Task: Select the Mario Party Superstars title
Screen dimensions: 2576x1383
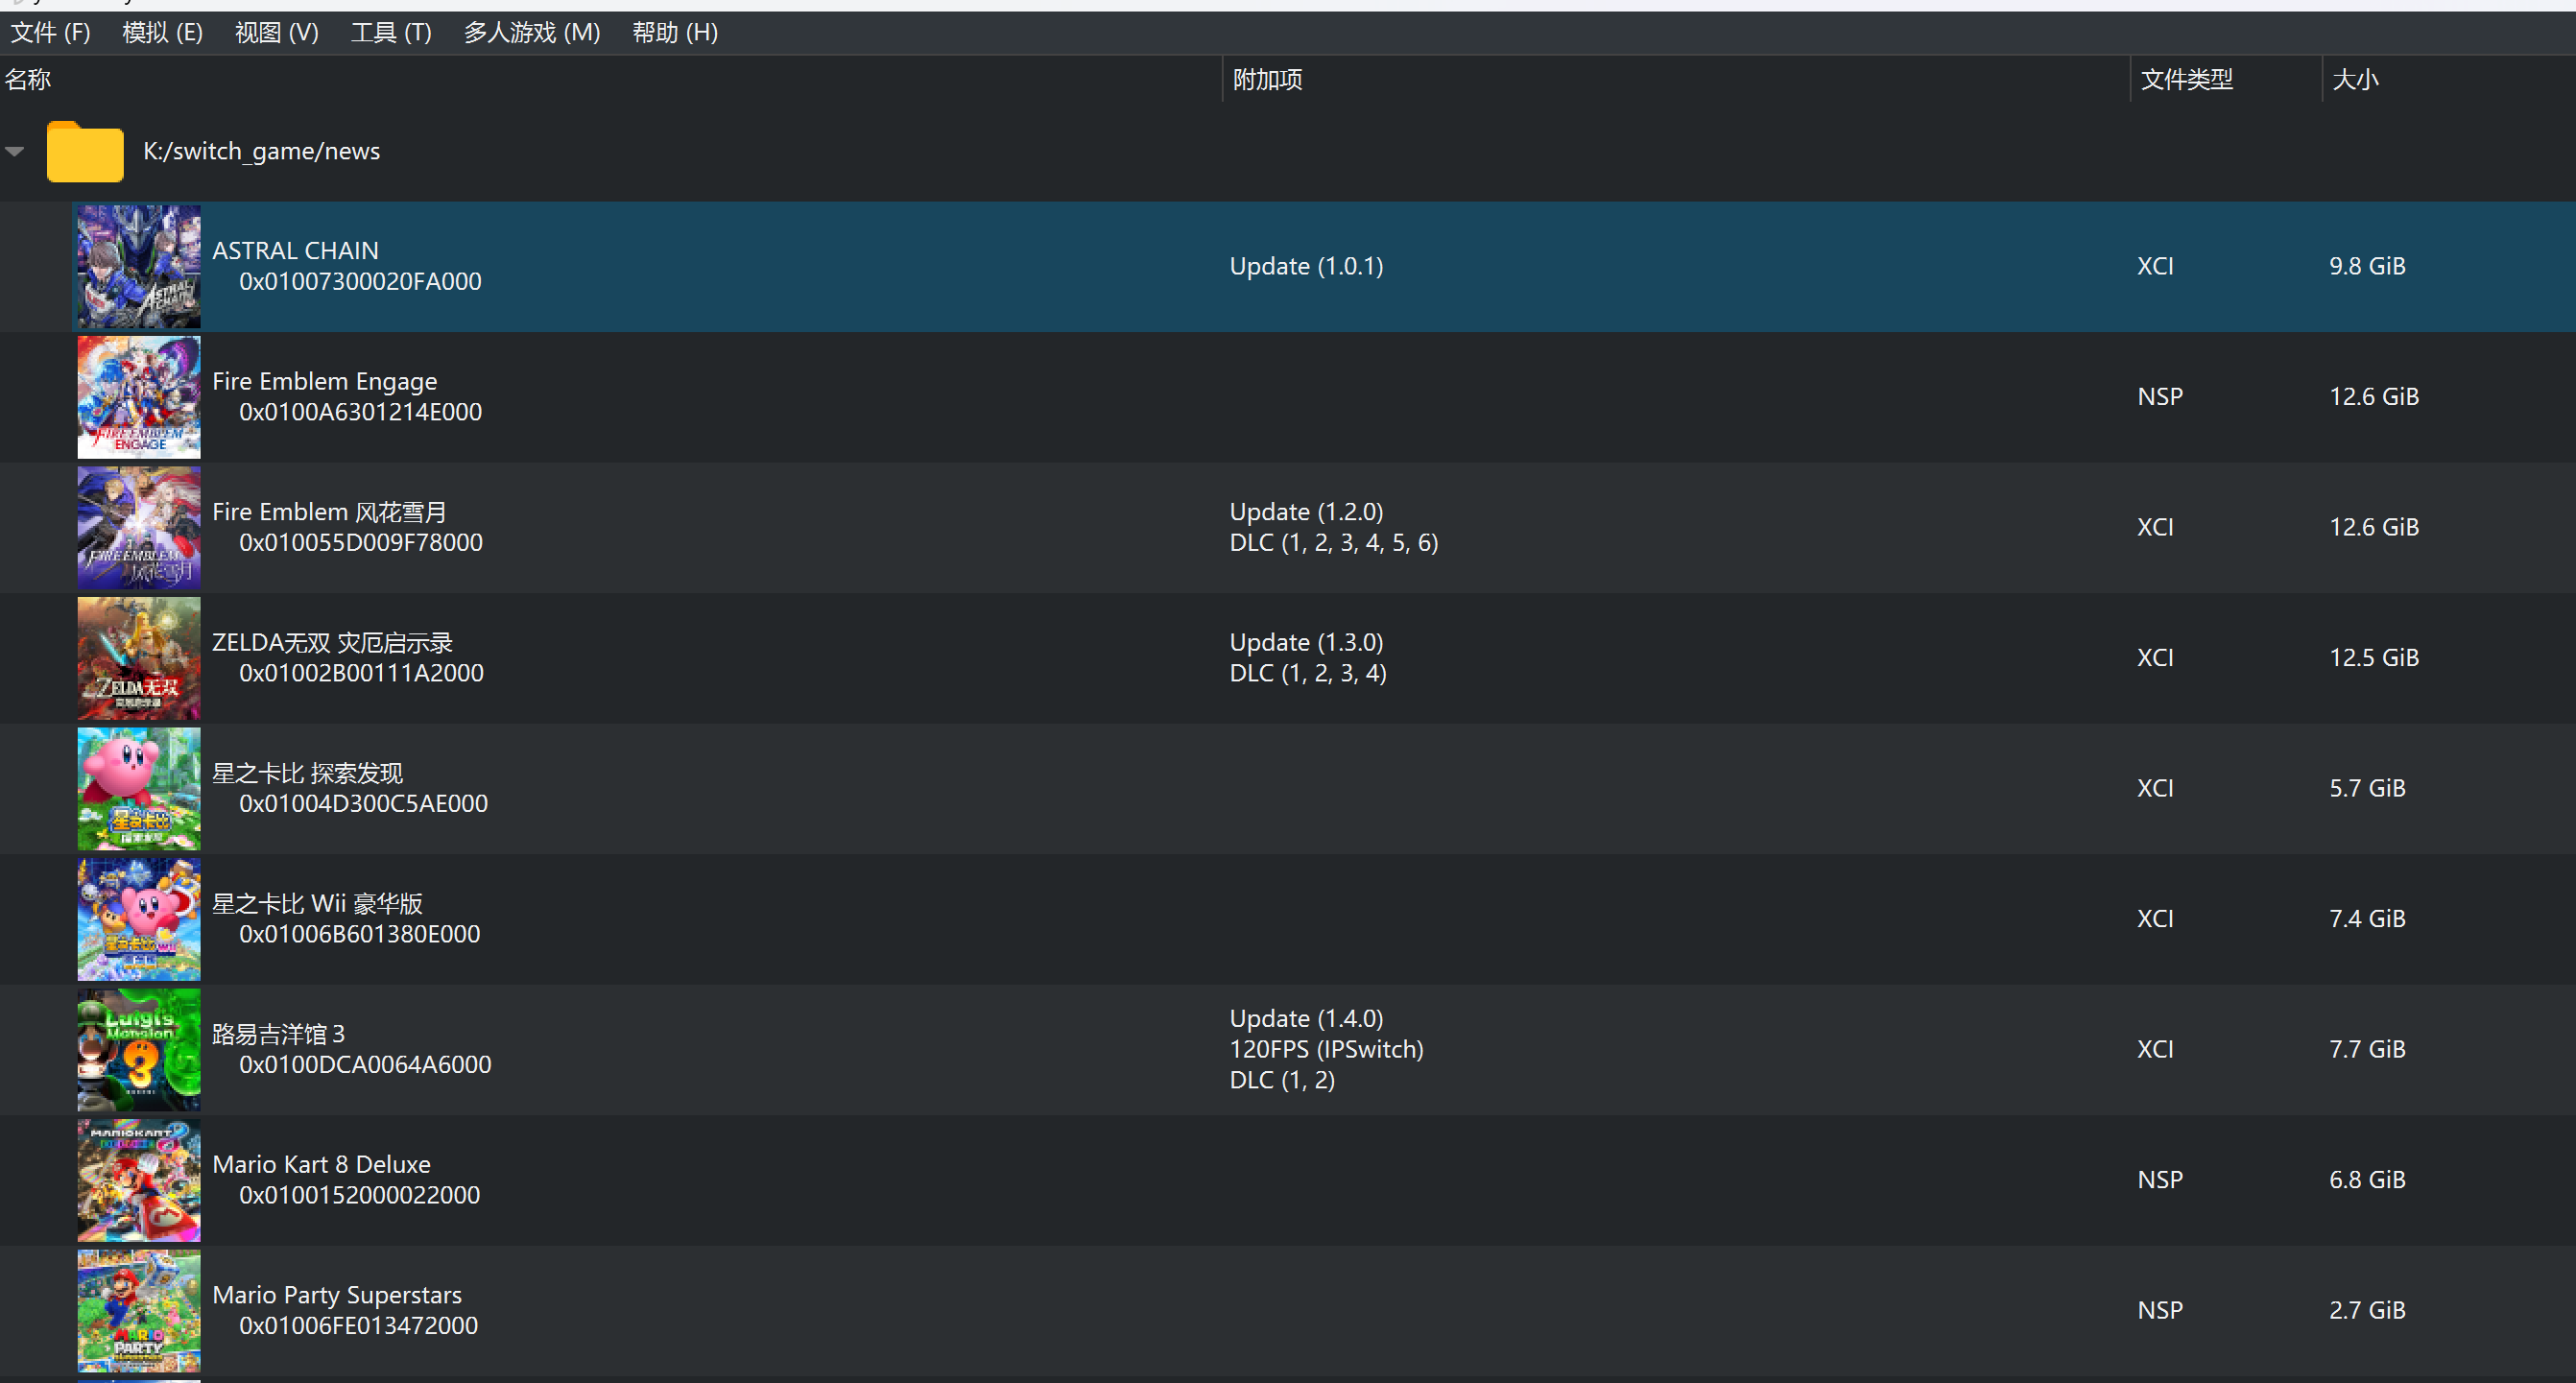Action: tap(337, 1295)
